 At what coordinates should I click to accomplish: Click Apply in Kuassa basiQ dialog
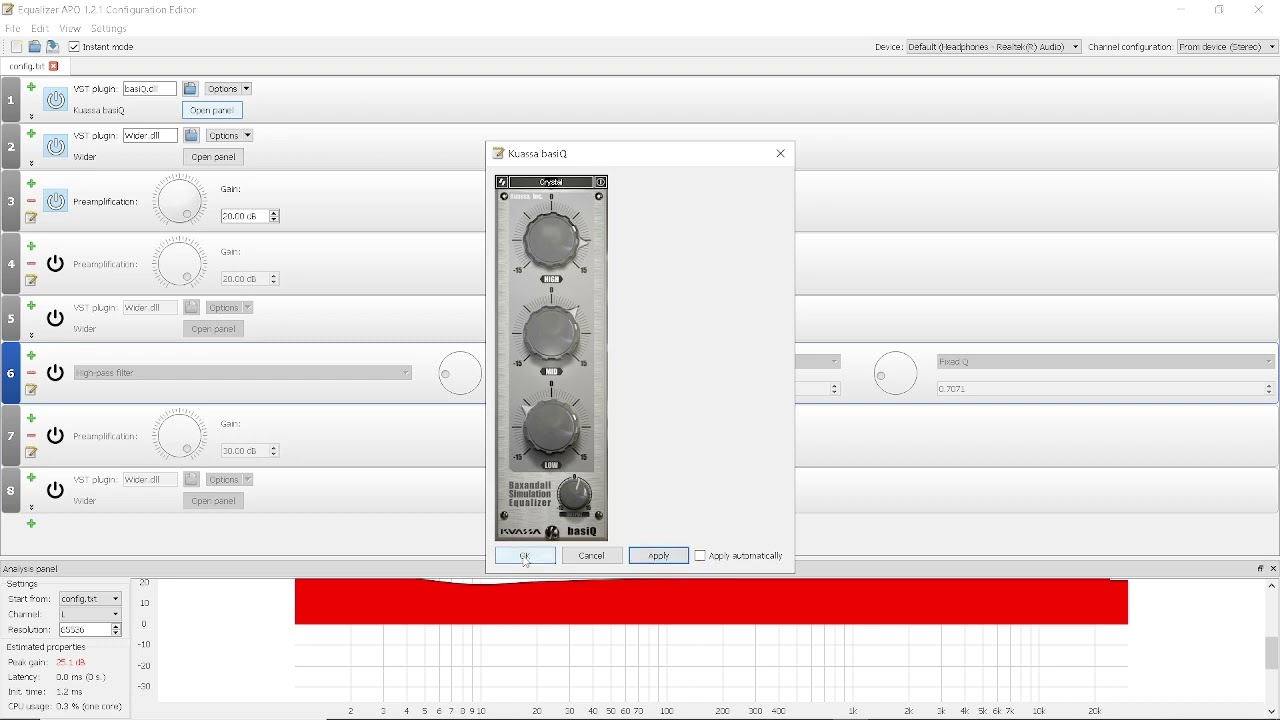point(659,556)
